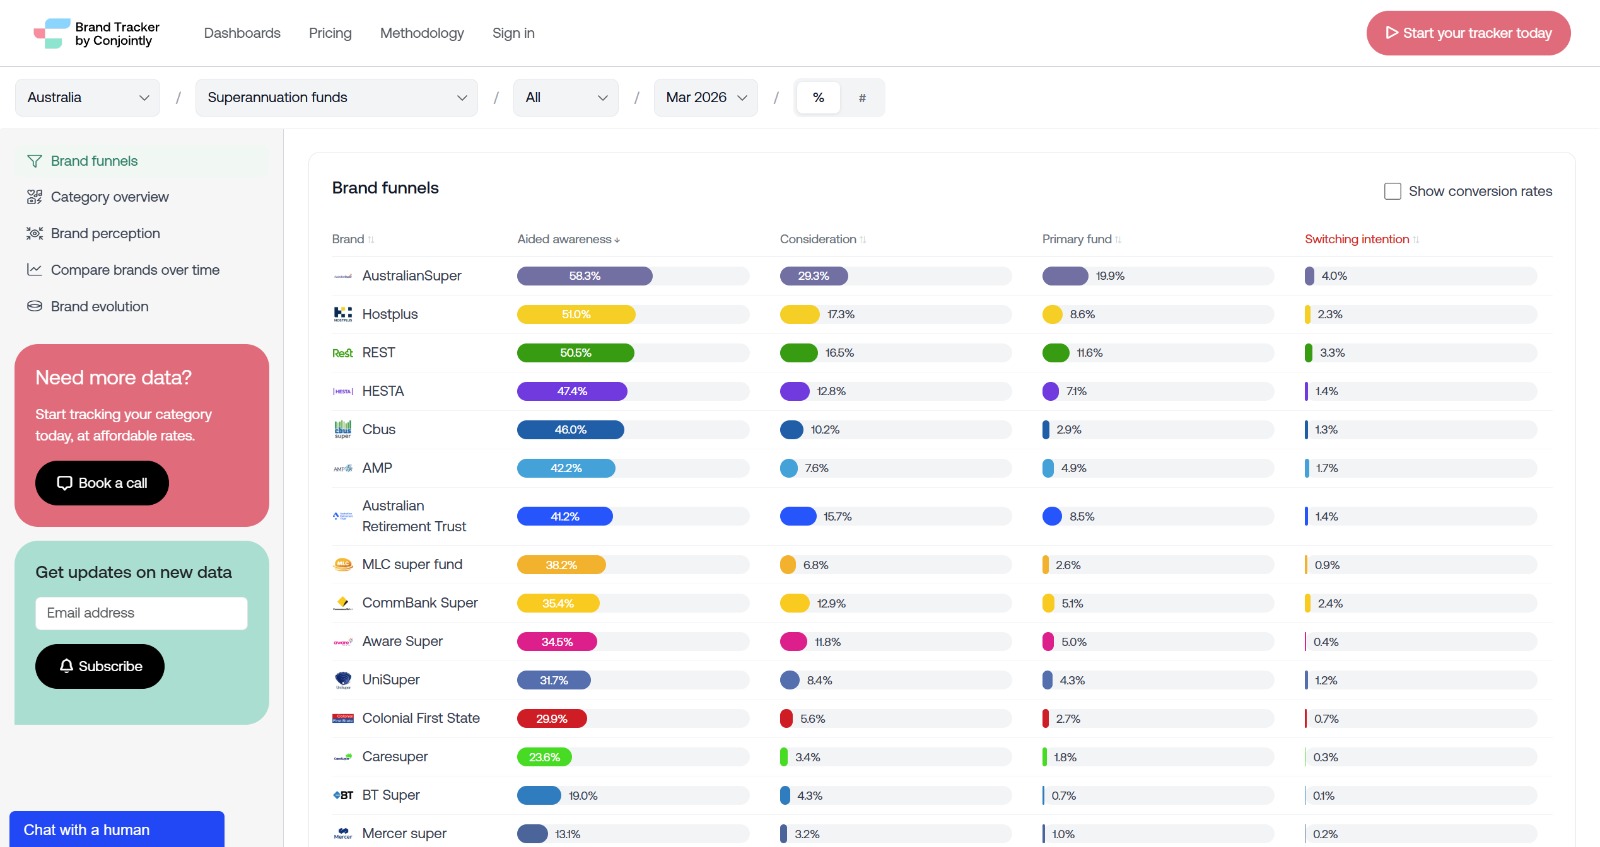Image resolution: width=1600 pixels, height=847 pixels.
Task: Click the MLC super fund logo
Action: click(343, 565)
